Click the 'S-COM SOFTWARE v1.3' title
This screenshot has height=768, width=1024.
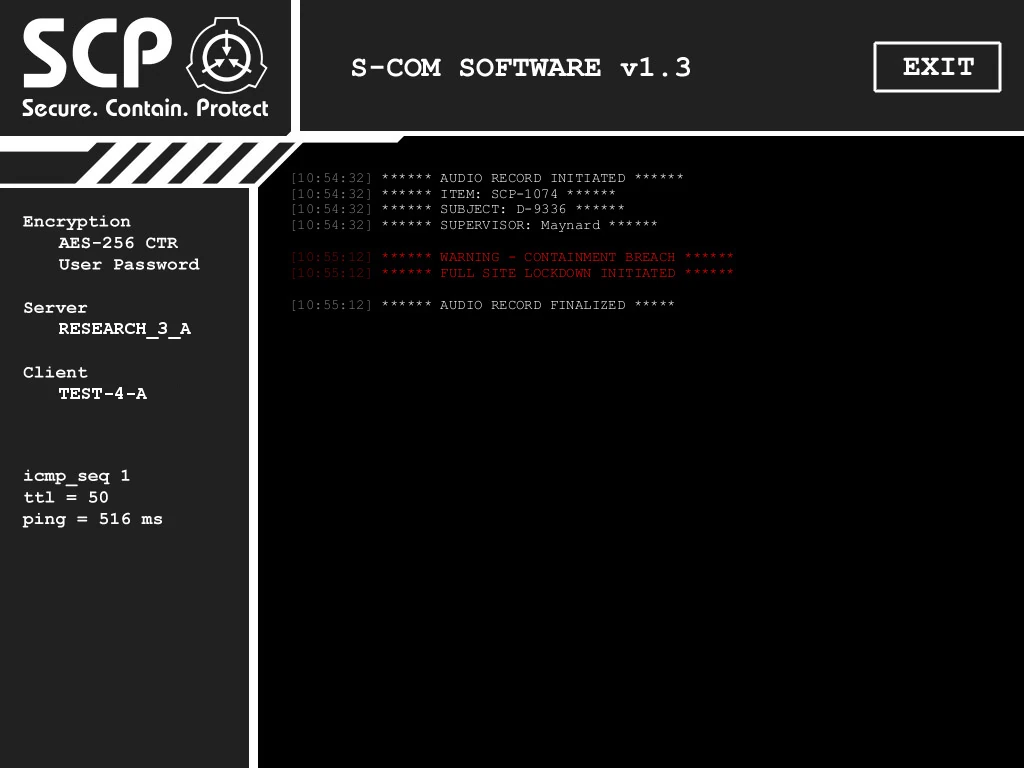click(x=520, y=68)
